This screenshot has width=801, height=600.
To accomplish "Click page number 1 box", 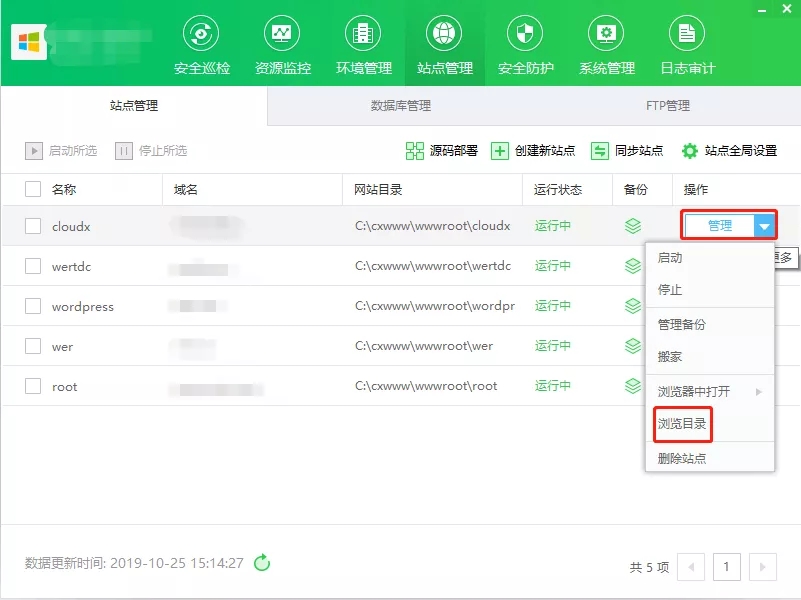I will pos(726,567).
